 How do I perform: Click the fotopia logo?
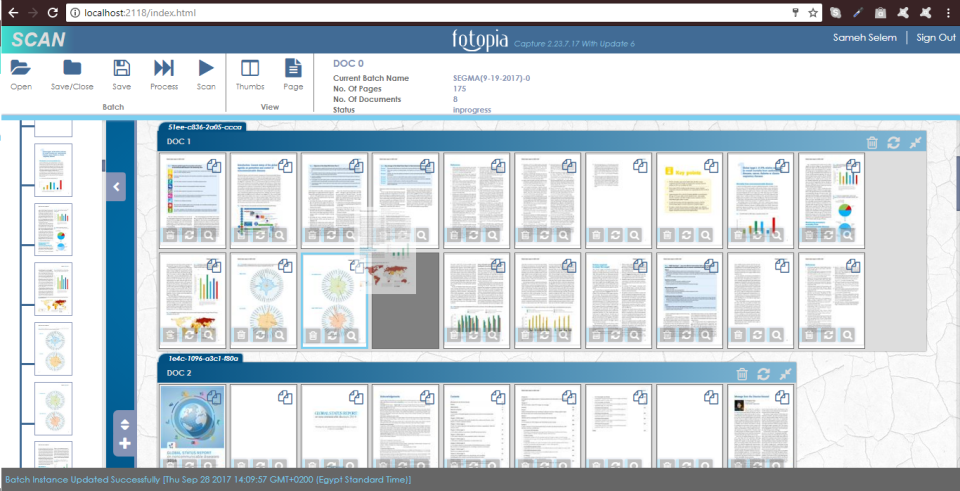pyautogui.click(x=480, y=39)
